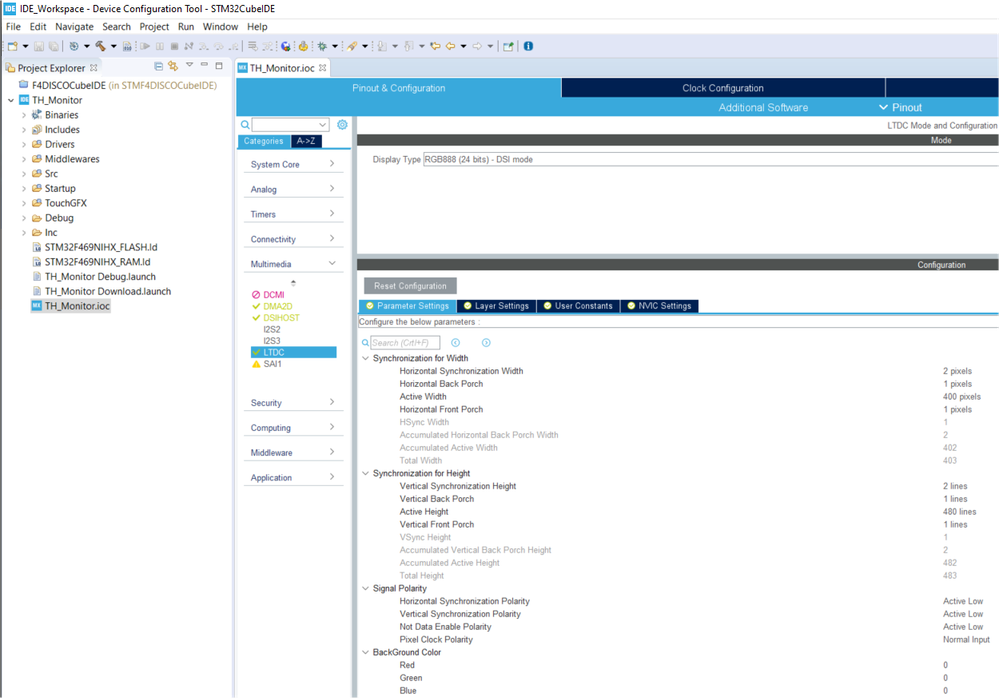999x698 pixels.
Task: Click Horizontal Synchronization Polarity value Active Low
Action: [963, 601]
